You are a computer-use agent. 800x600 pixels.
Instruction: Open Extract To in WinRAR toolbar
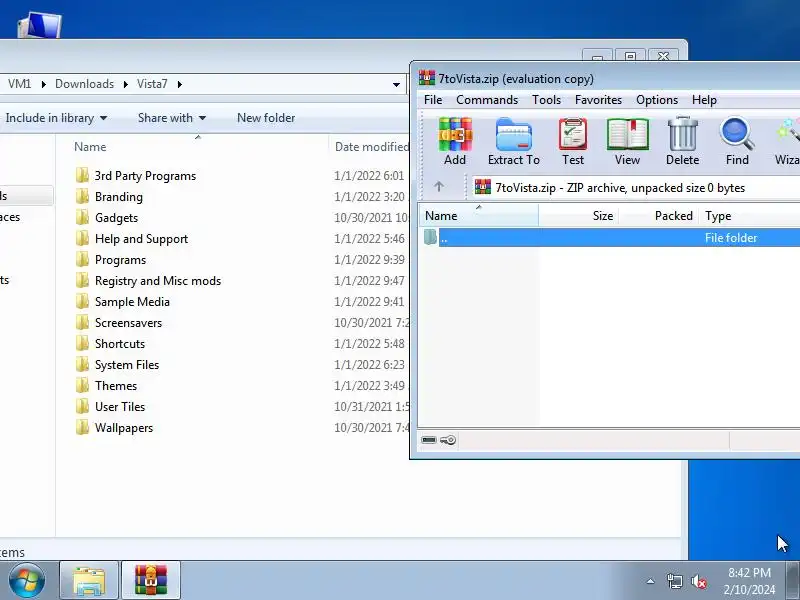(x=513, y=135)
